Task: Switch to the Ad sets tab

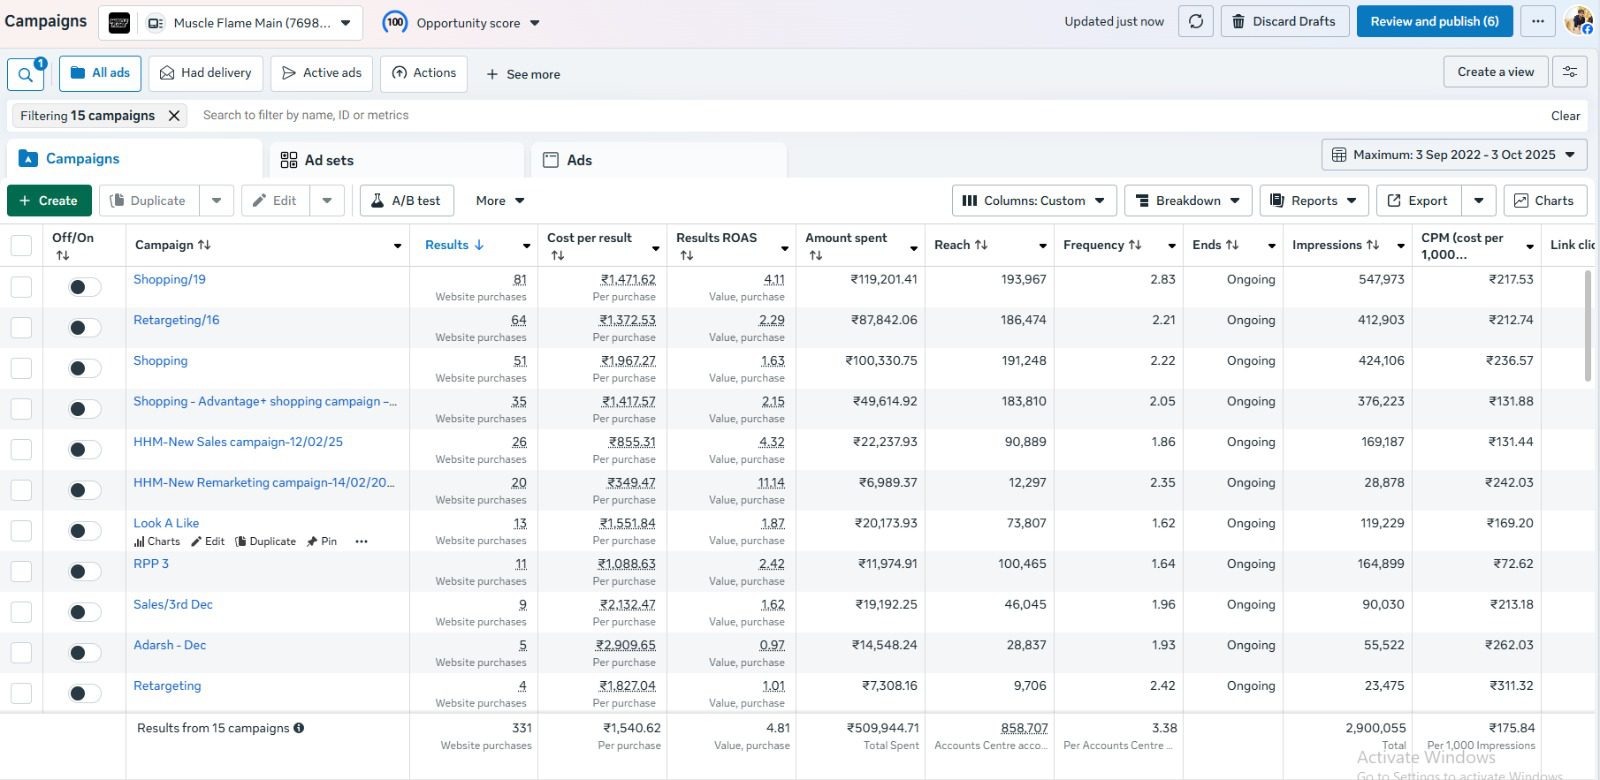Action: pyautogui.click(x=318, y=160)
